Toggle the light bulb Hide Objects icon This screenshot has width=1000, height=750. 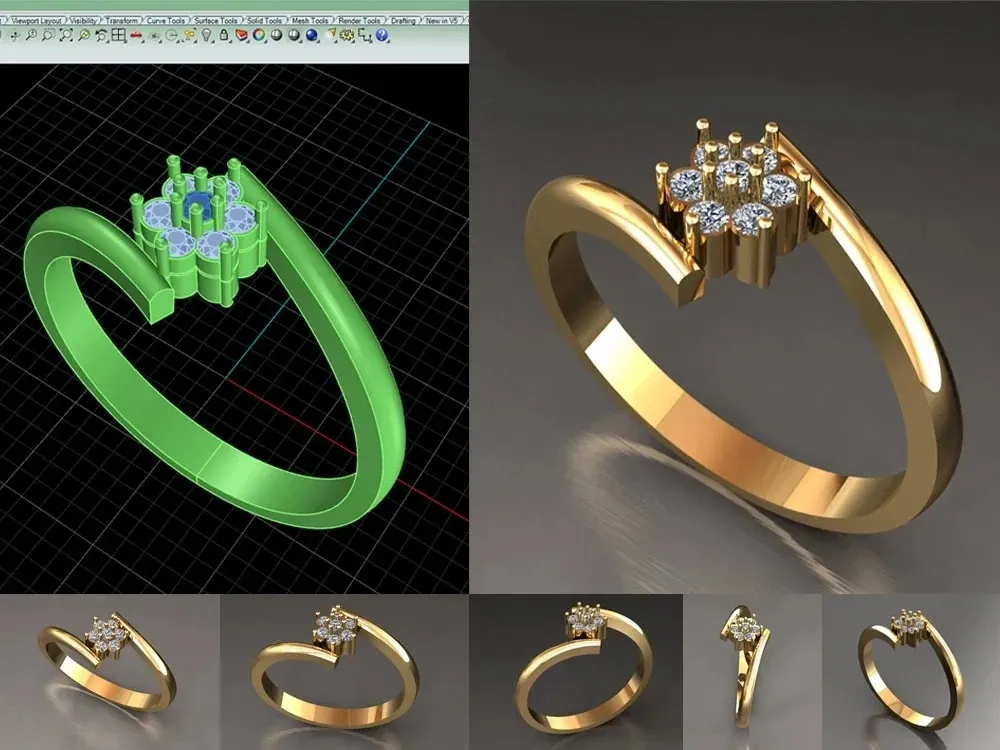(x=206, y=35)
